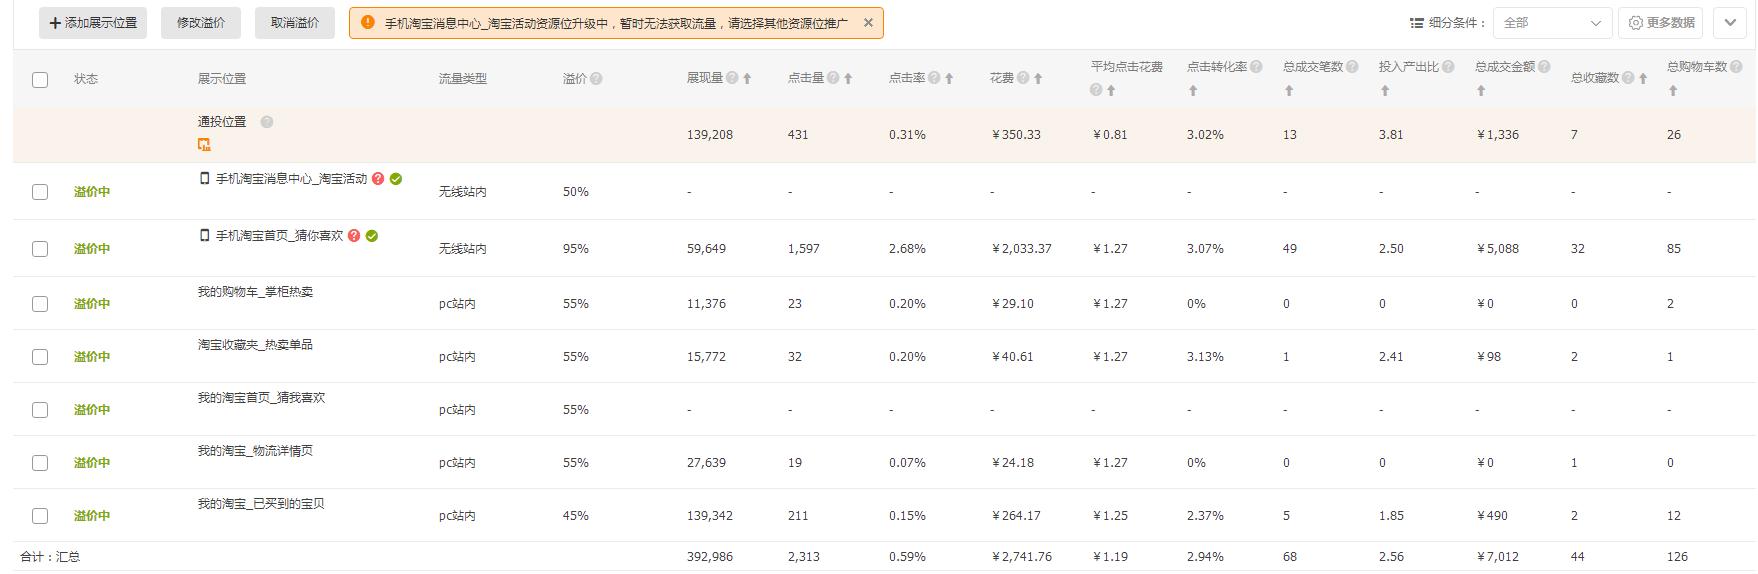Sort by 投入产出比 using its arrow
The height and width of the screenshot is (574, 1758).
click(1385, 90)
